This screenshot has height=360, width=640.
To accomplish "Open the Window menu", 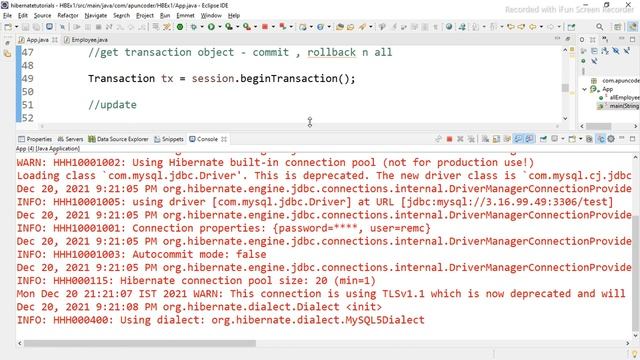I will (x=211, y=16).
